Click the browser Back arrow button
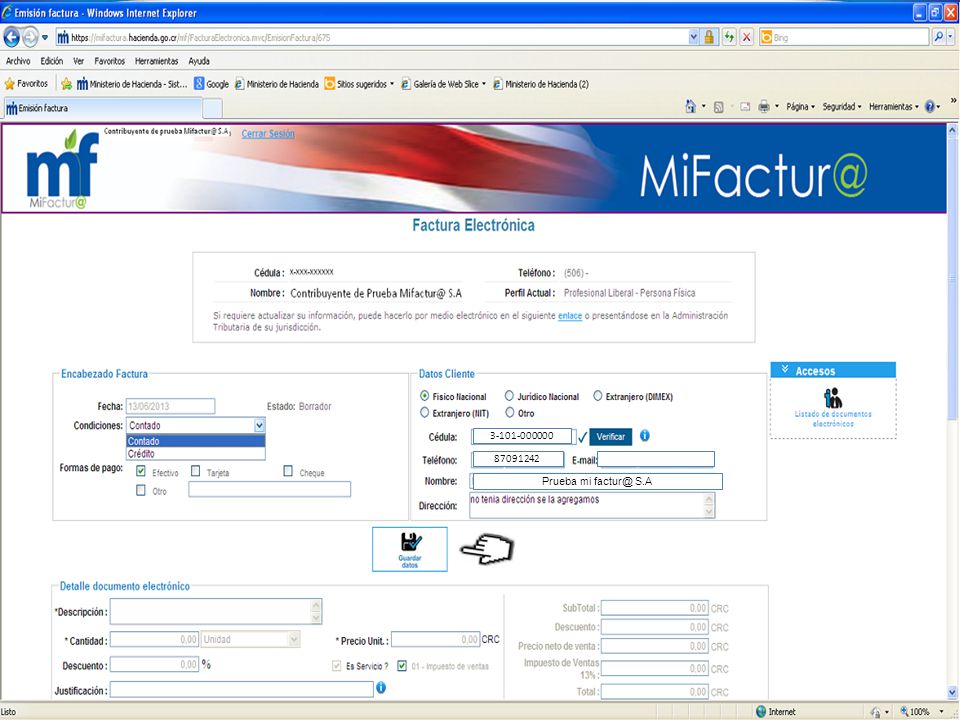Image resolution: width=960 pixels, height=720 pixels. 12,37
